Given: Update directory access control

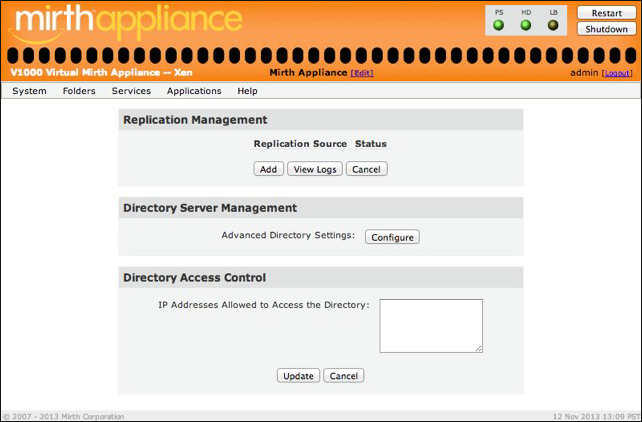Looking at the screenshot, I should [298, 376].
